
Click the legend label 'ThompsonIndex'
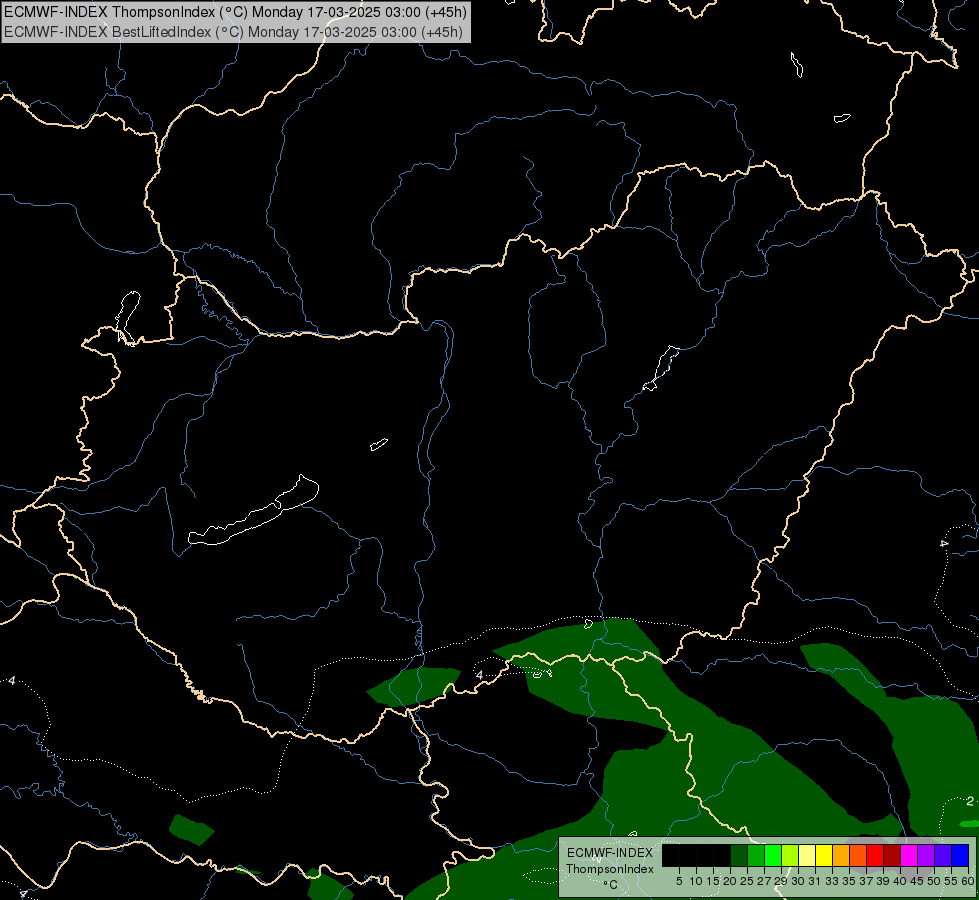610,869
